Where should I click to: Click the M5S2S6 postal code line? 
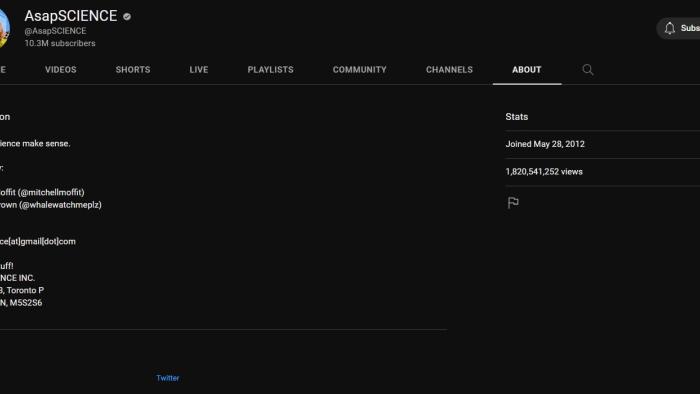click(21, 303)
